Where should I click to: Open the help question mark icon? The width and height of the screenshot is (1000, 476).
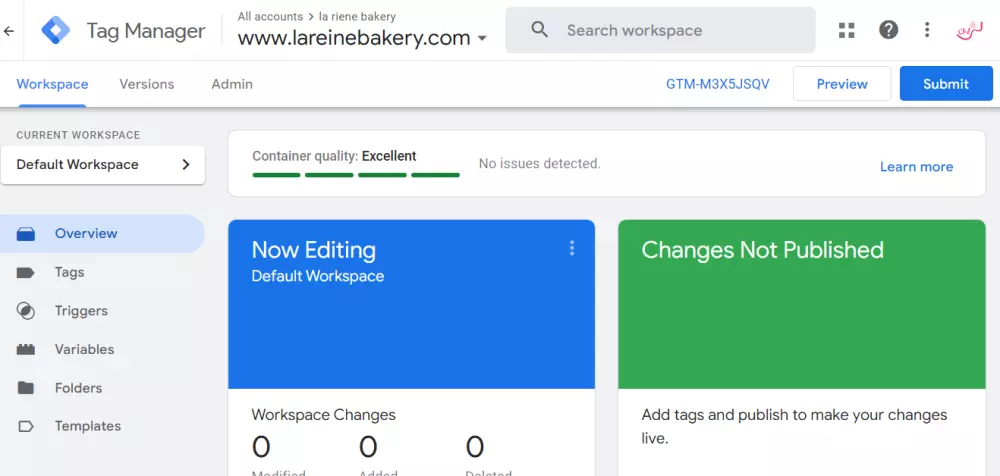click(888, 30)
